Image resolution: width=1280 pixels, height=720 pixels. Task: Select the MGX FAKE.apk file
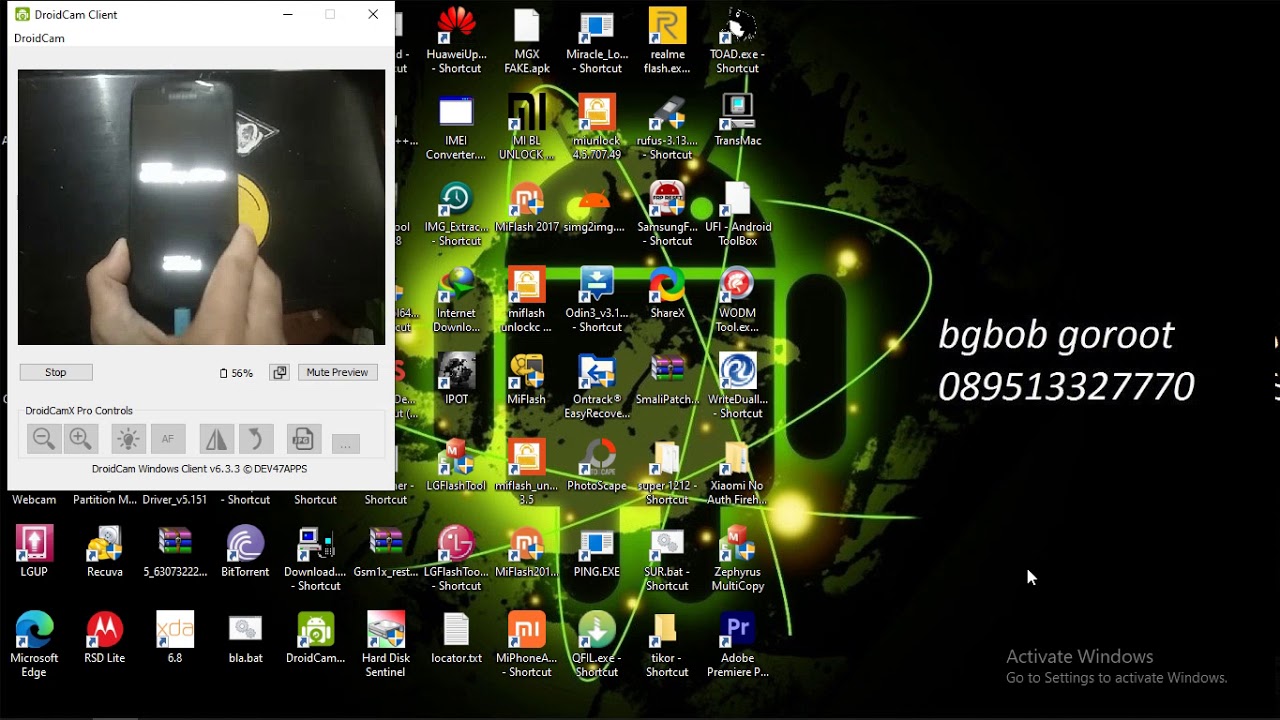pos(527,41)
